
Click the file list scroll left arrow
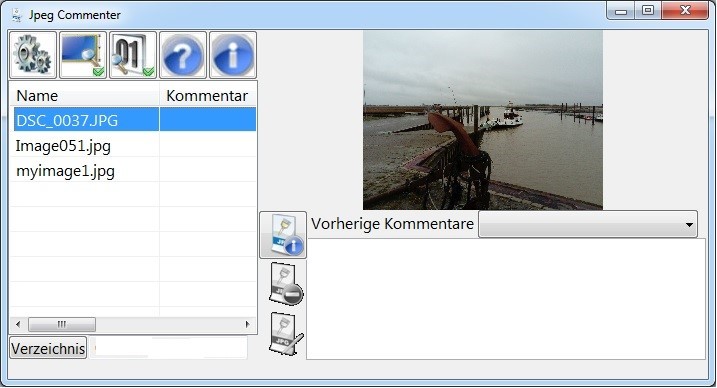coord(18,324)
